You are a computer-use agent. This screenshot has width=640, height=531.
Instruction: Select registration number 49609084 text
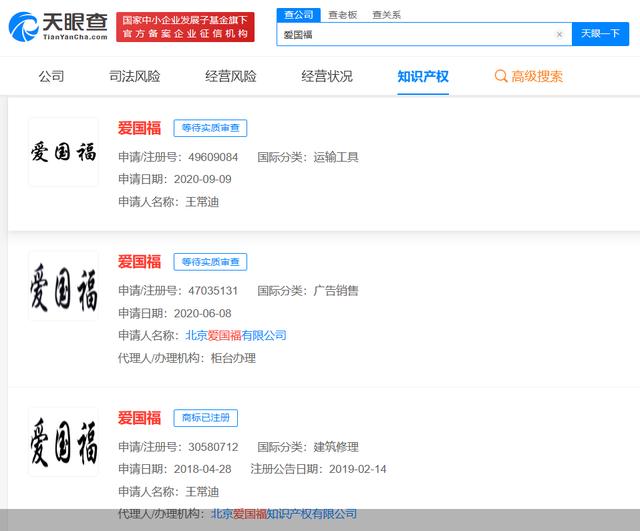[213, 157]
